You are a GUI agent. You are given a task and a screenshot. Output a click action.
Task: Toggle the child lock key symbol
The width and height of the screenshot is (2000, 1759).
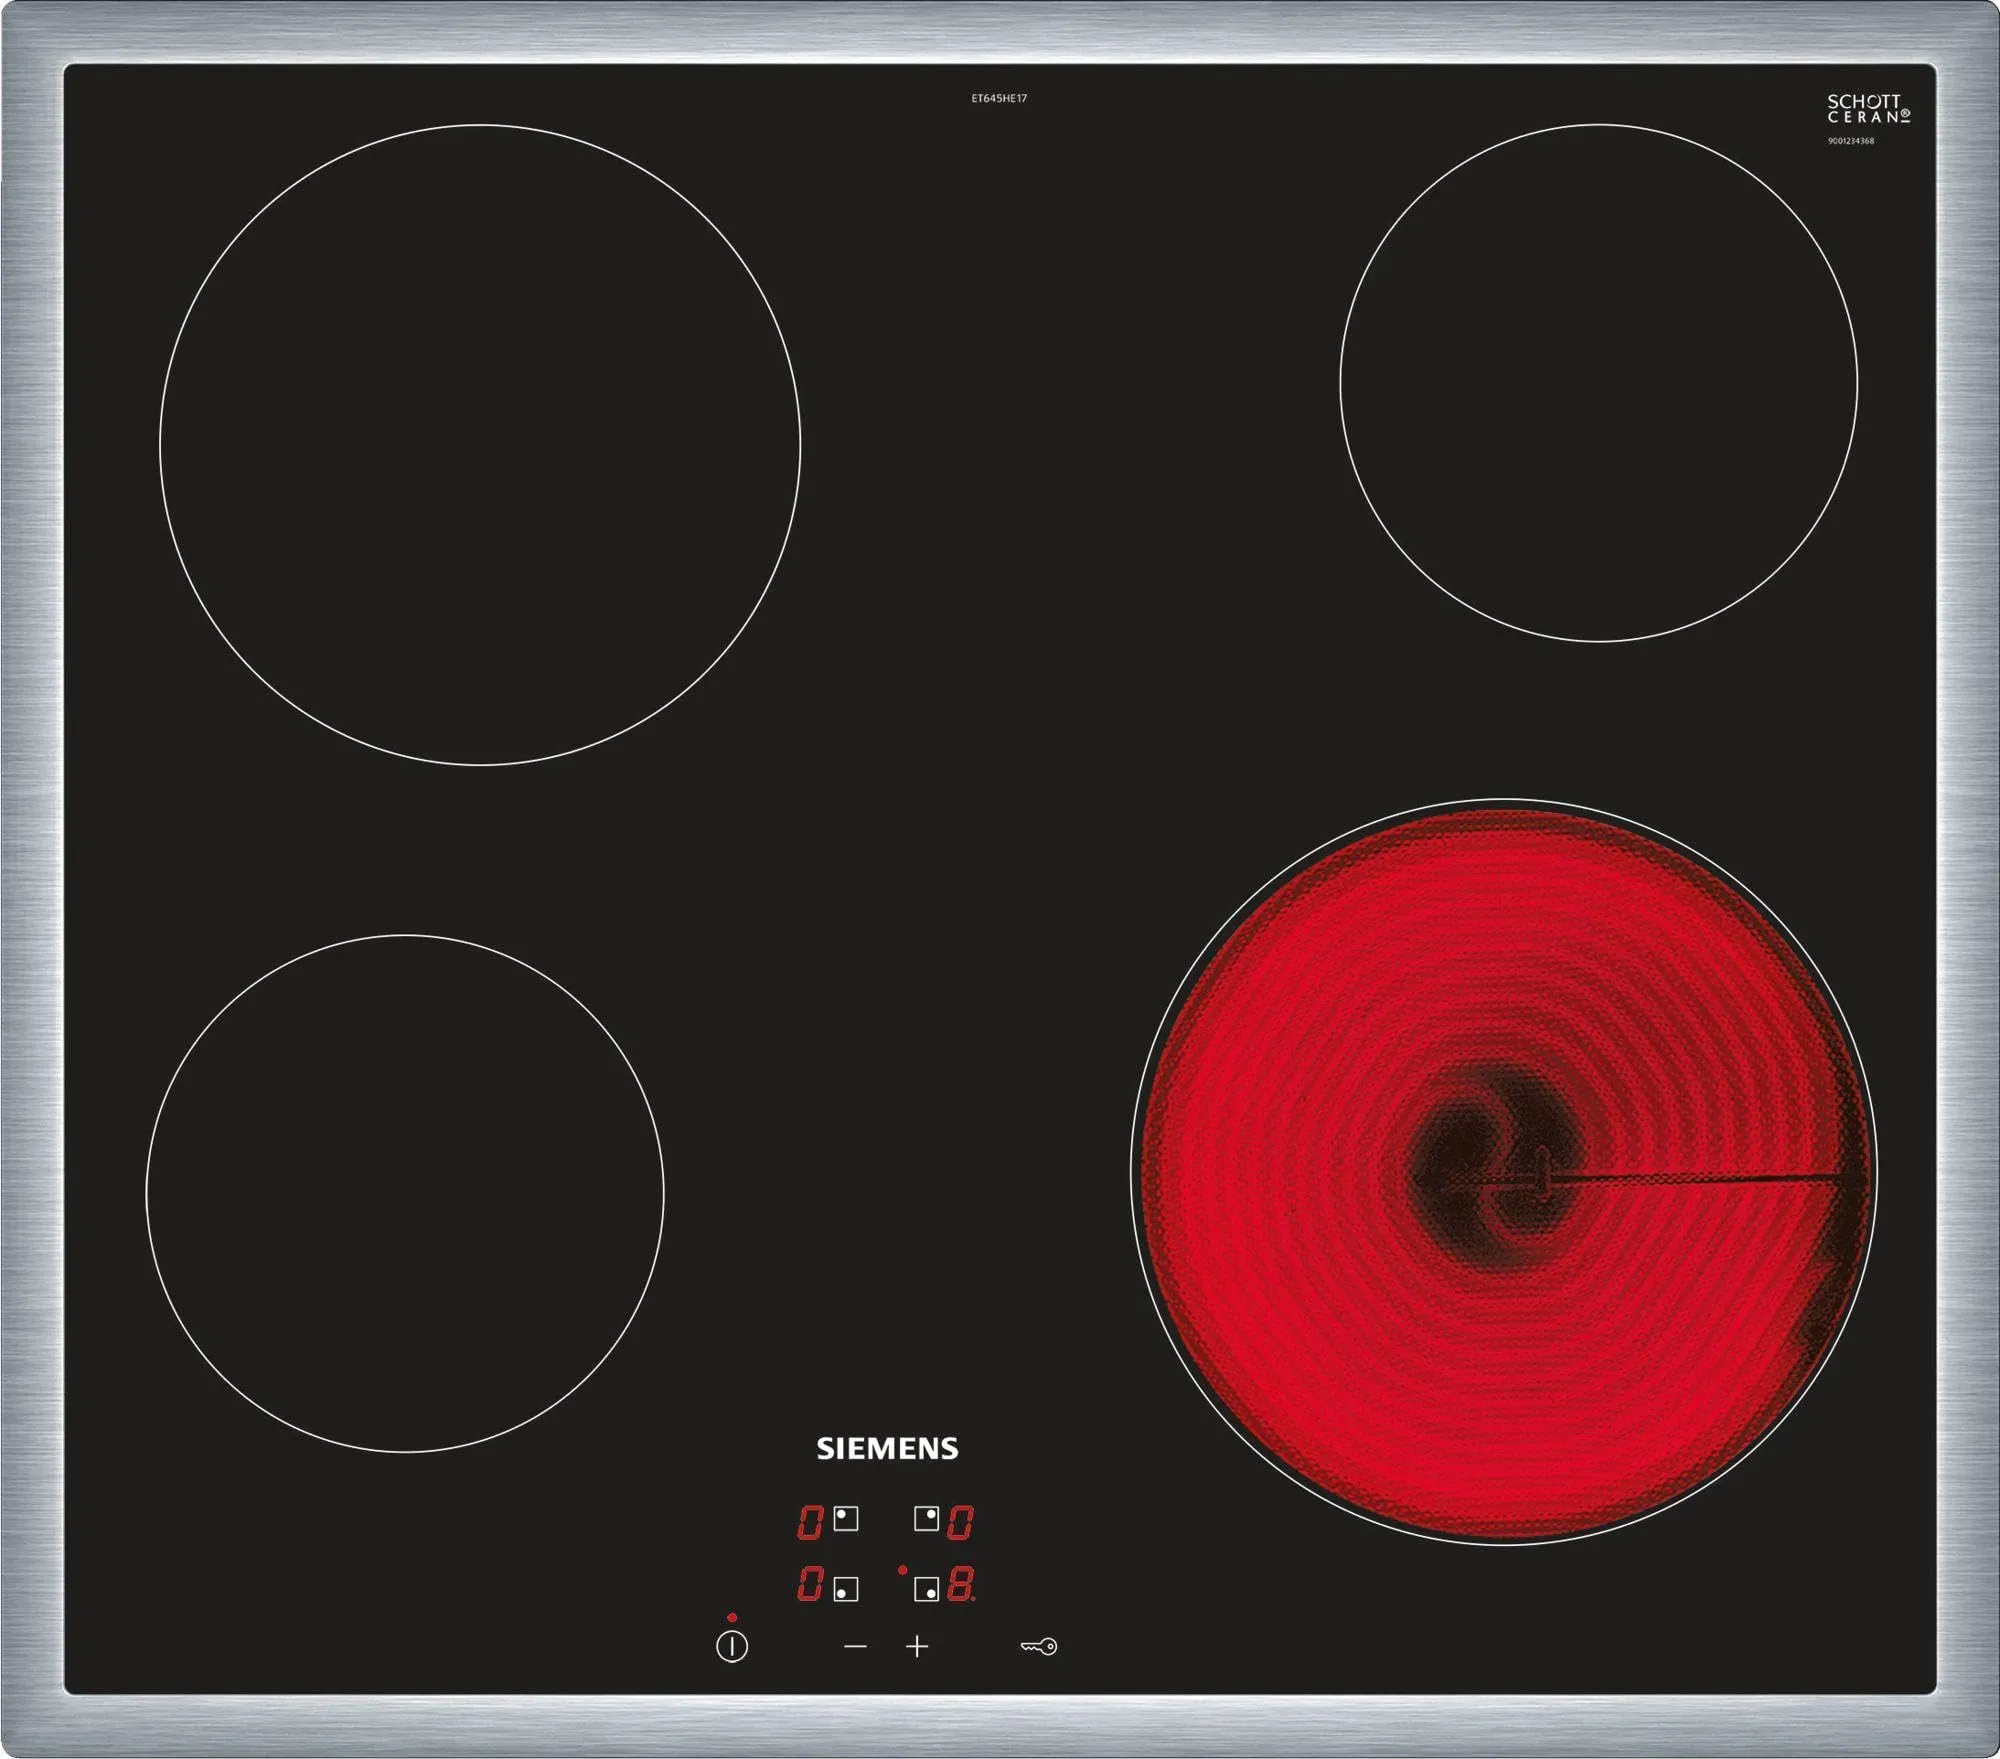coord(1039,1646)
